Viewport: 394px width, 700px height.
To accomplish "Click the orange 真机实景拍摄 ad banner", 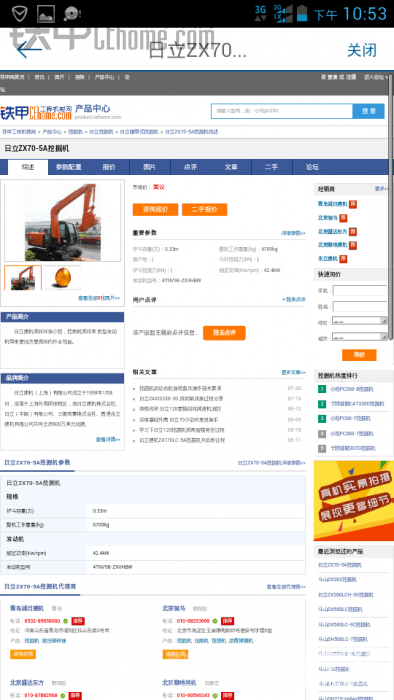I will pyautogui.click(x=354, y=500).
